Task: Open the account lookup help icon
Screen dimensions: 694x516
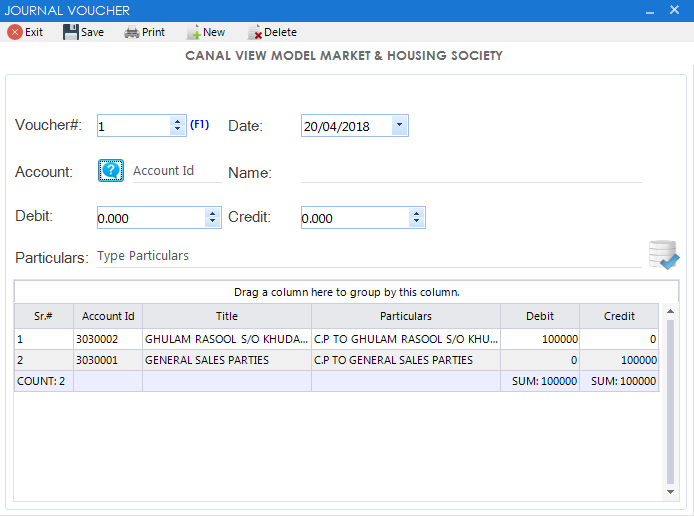Action: 110,171
